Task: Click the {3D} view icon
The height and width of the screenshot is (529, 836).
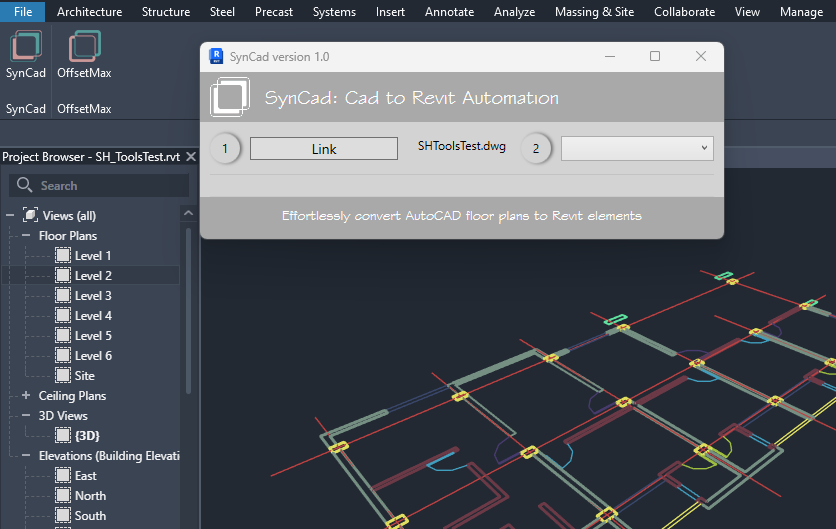Action: click(63, 435)
